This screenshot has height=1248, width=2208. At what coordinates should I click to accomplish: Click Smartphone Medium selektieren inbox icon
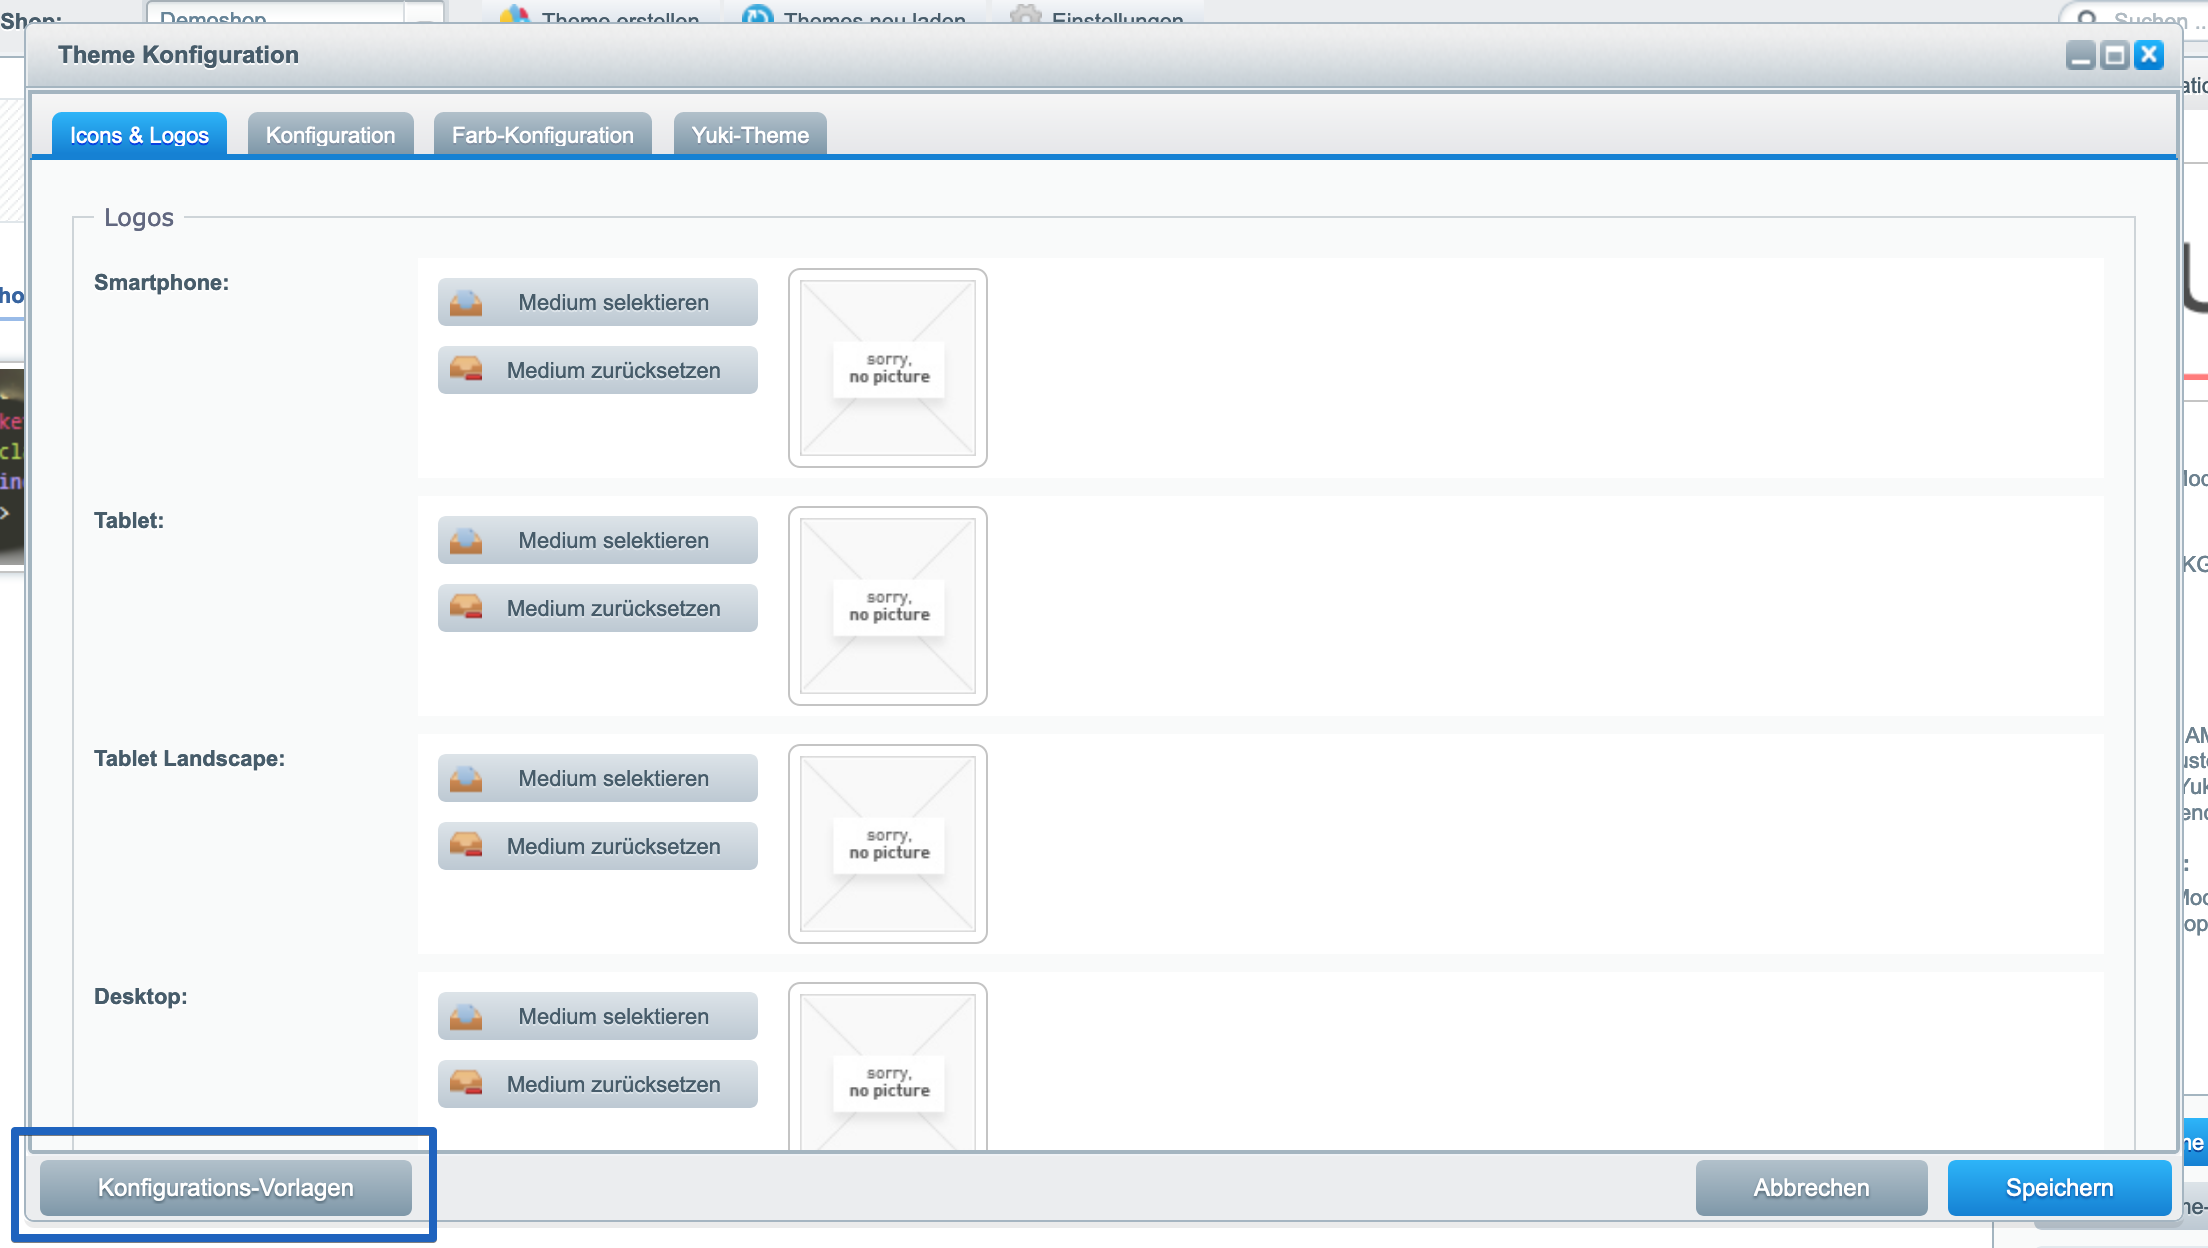pos(466,302)
